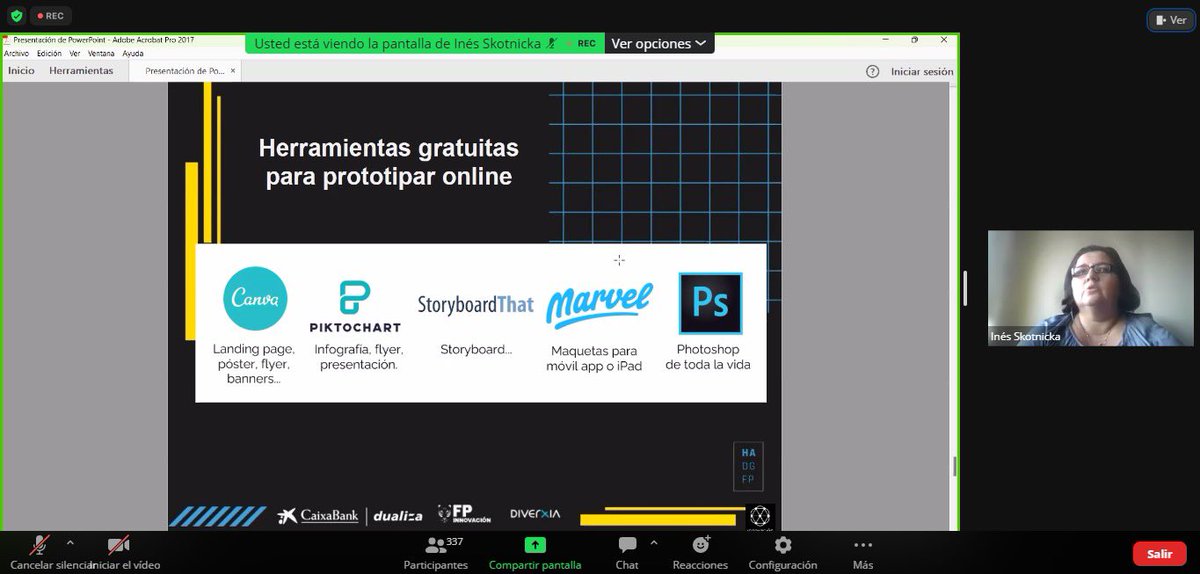The width and height of the screenshot is (1200, 574).
Task: Open the Ayuda menu in Acrobat
Action: tap(133, 53)
